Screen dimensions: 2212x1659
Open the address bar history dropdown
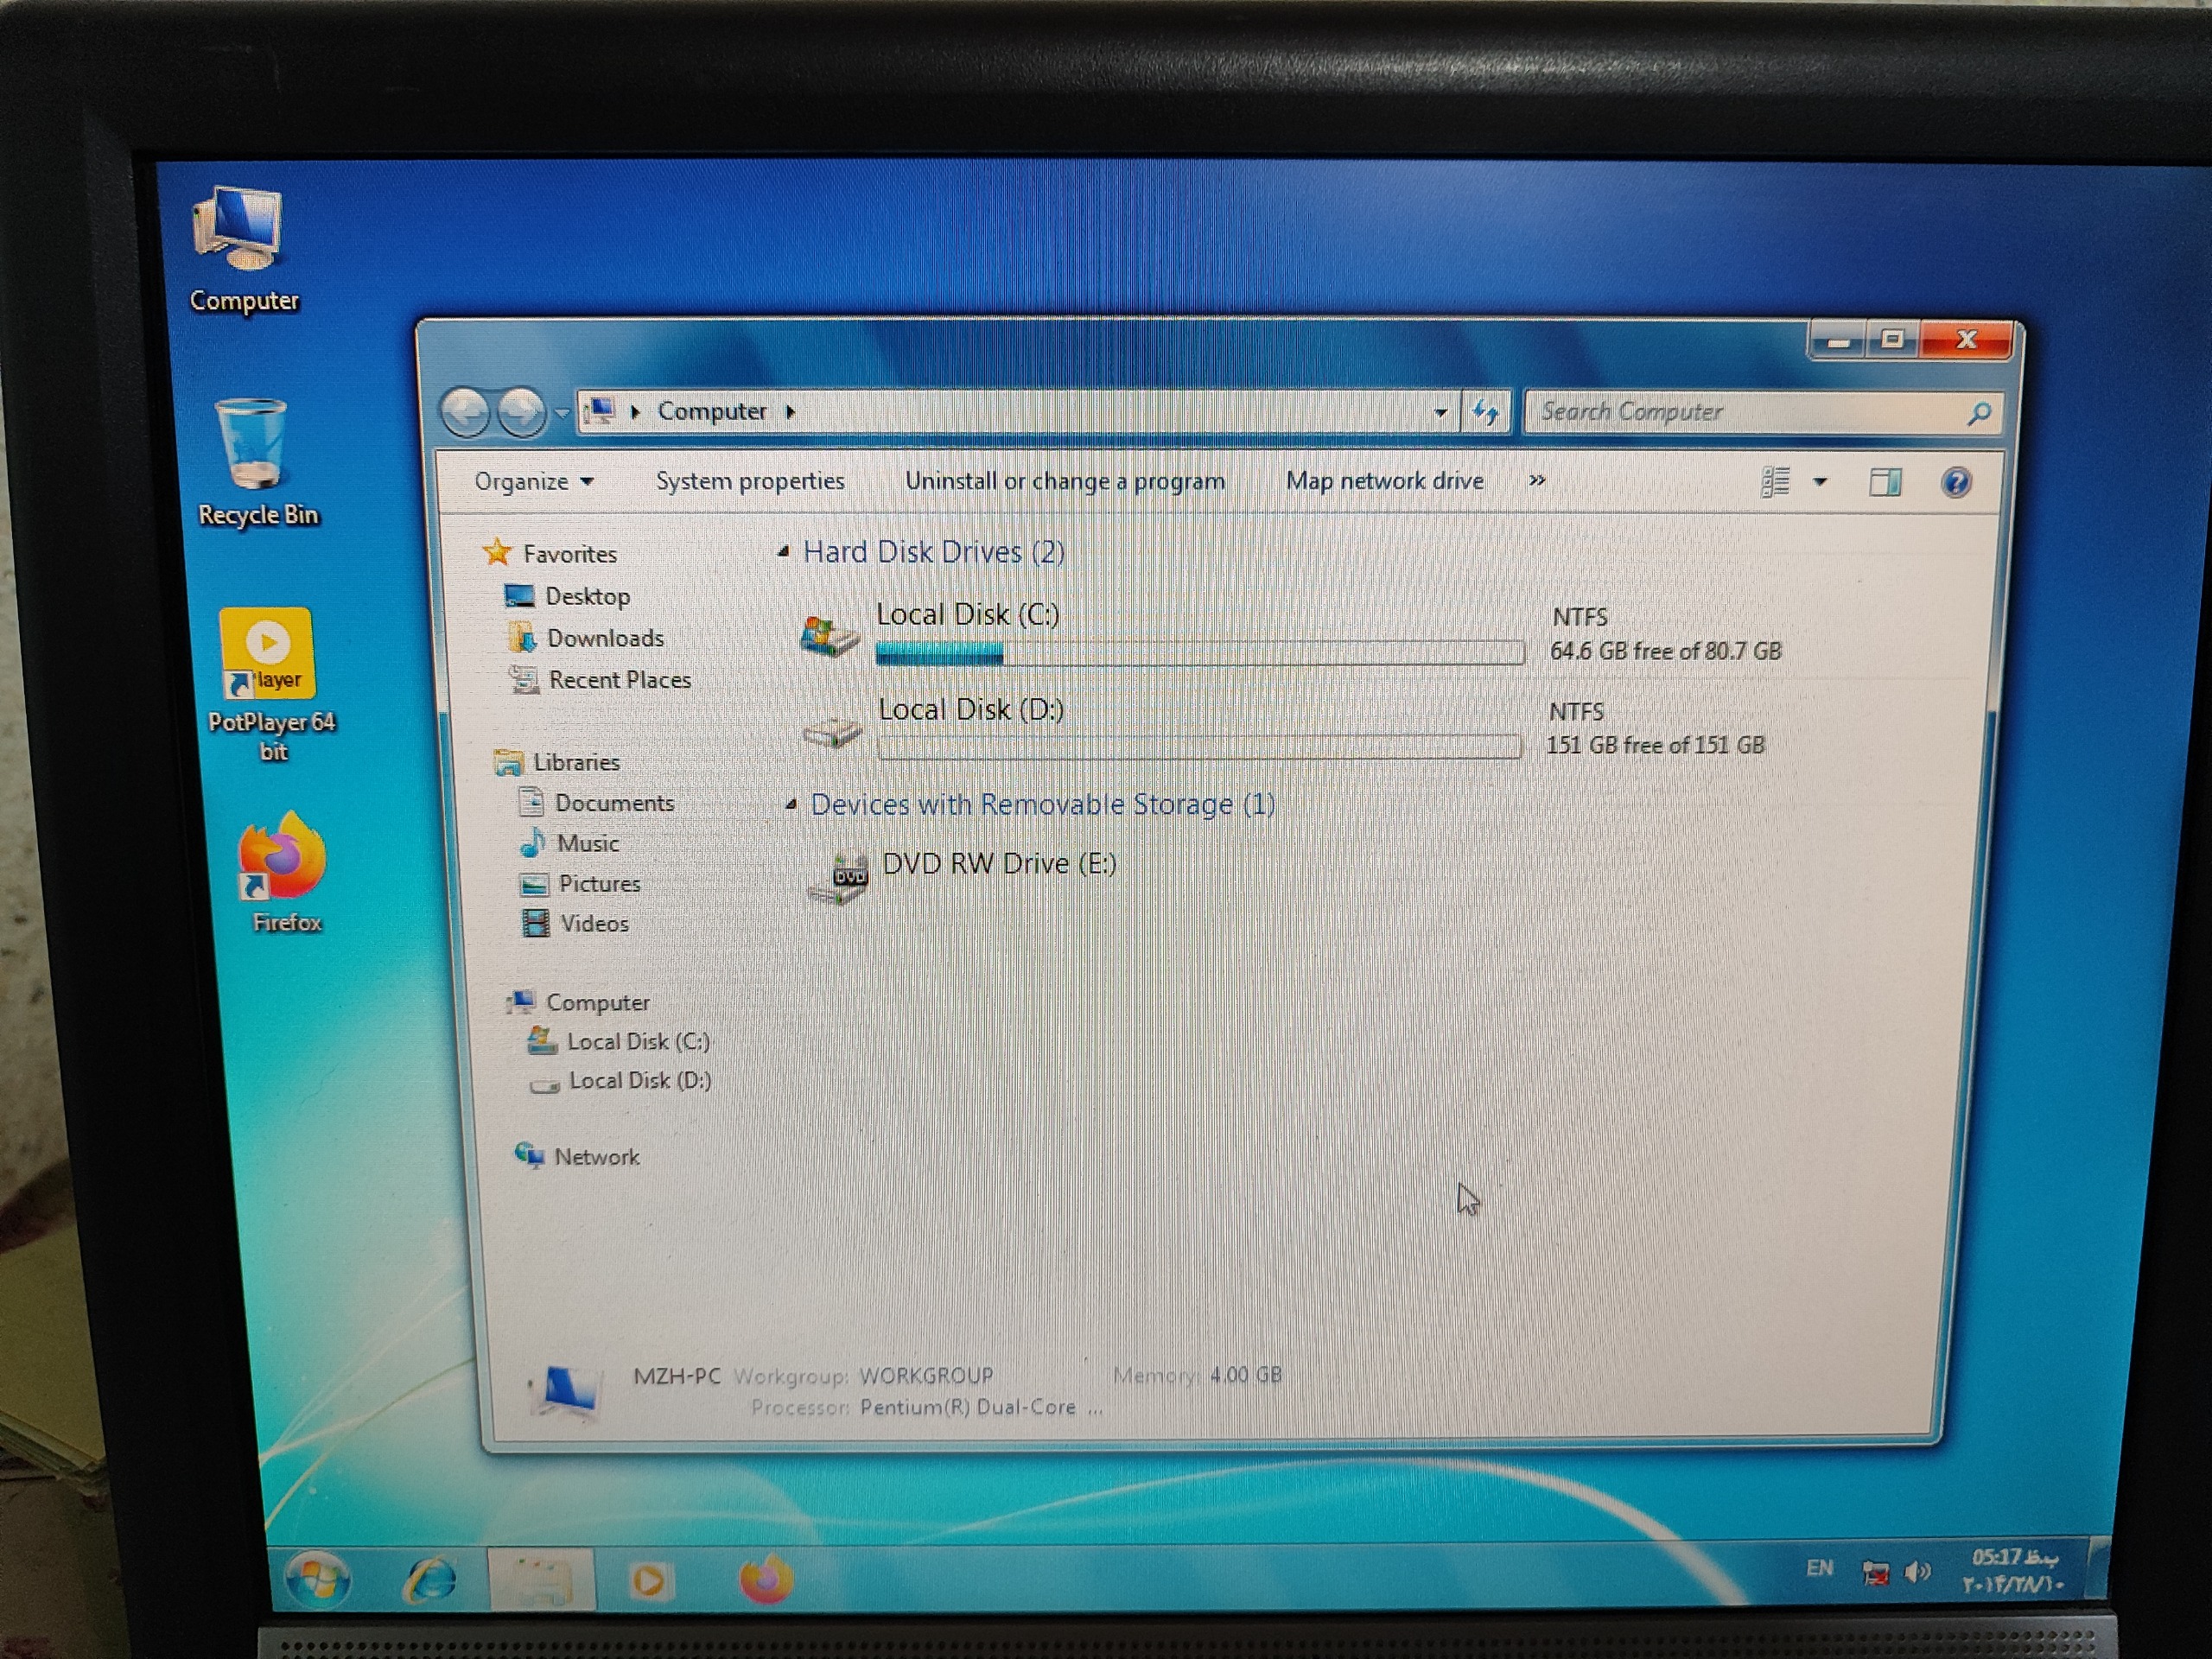coord(1441,412)
